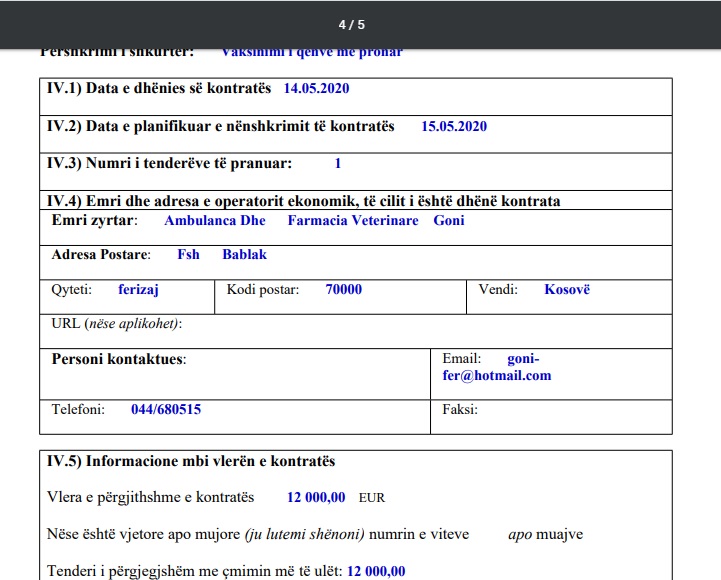Image resolution: width=721 pixels, height=580 pixels.
Task: Select the word "Goni" in Emri zyrtar
Action: pyautogui.click(x=449, y=220)
